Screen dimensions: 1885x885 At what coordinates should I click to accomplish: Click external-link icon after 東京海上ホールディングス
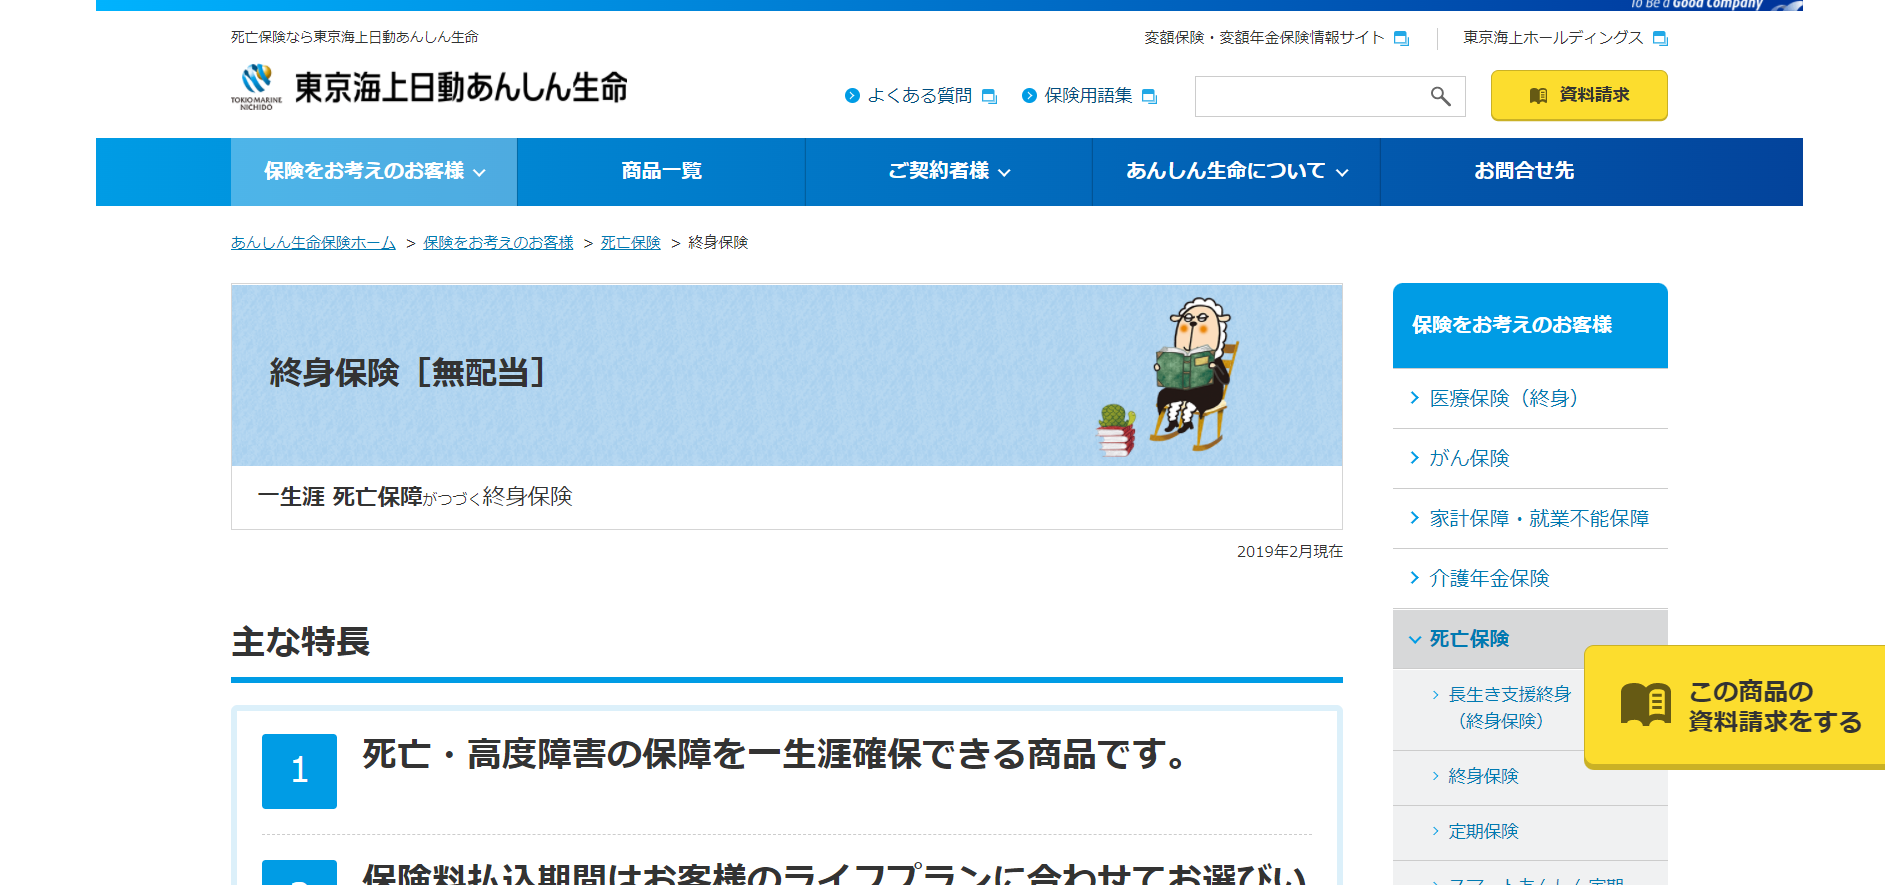click(1660, 38)
